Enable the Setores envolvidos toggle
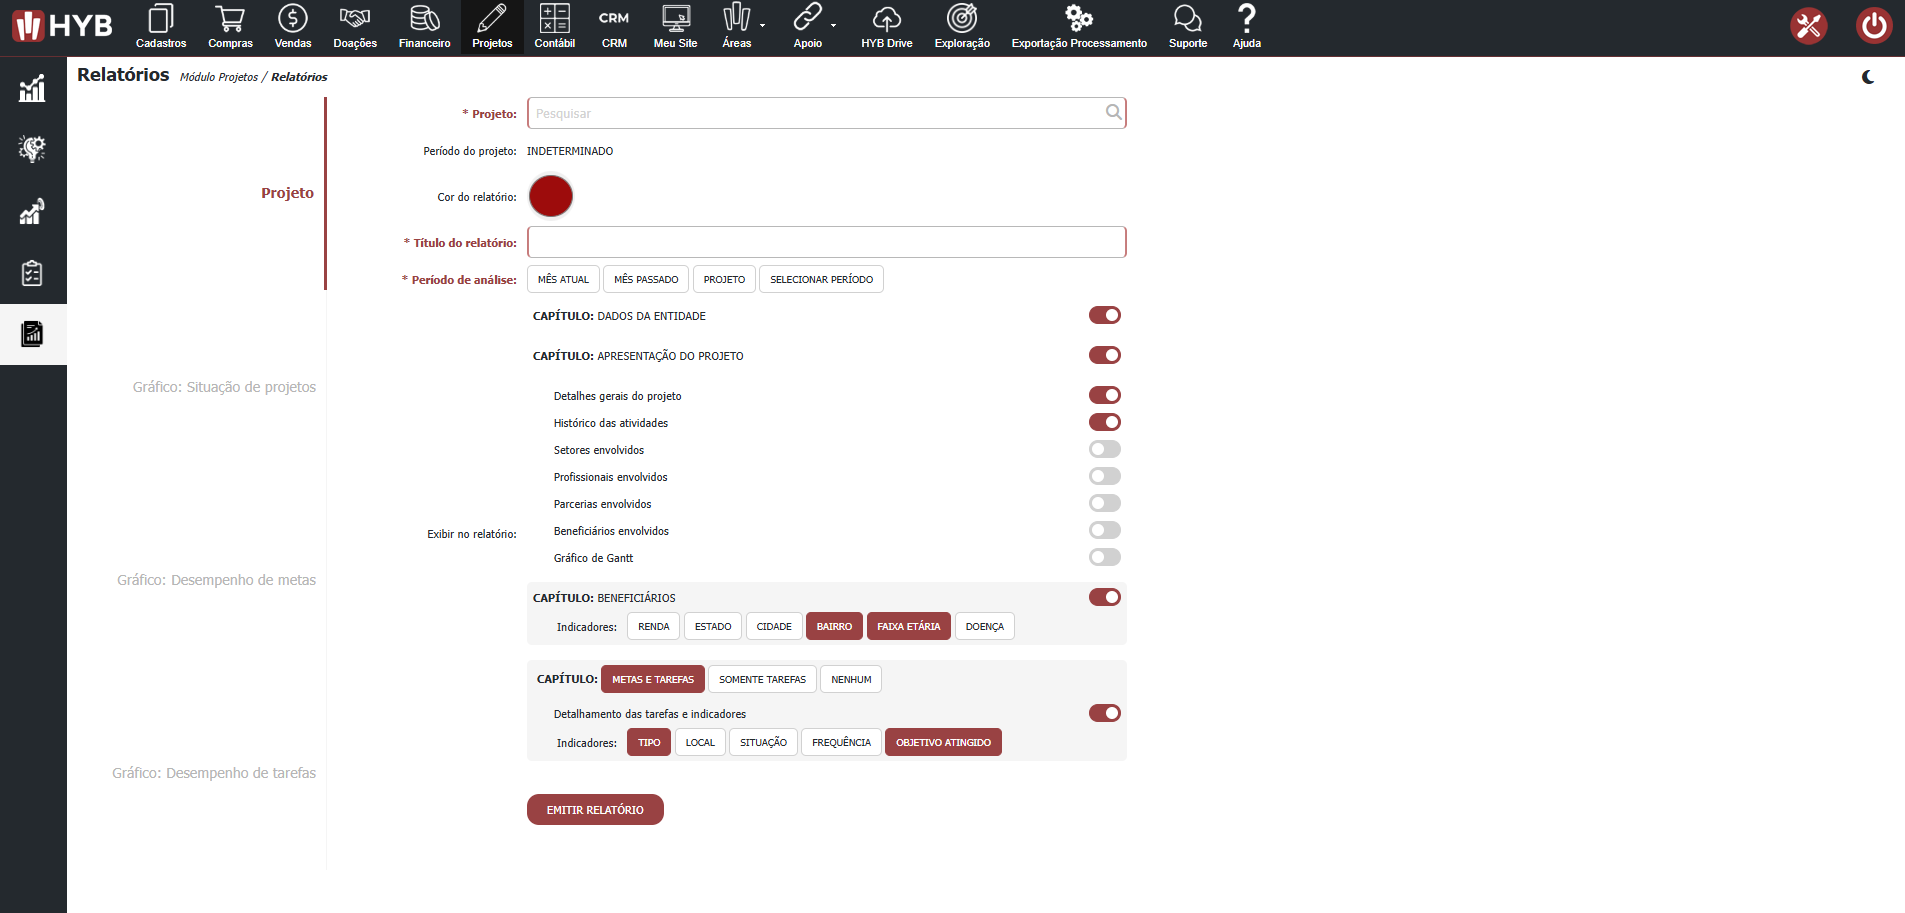Image resolution: width=1905 pixels, height=913 pixels. (1104, 450)
